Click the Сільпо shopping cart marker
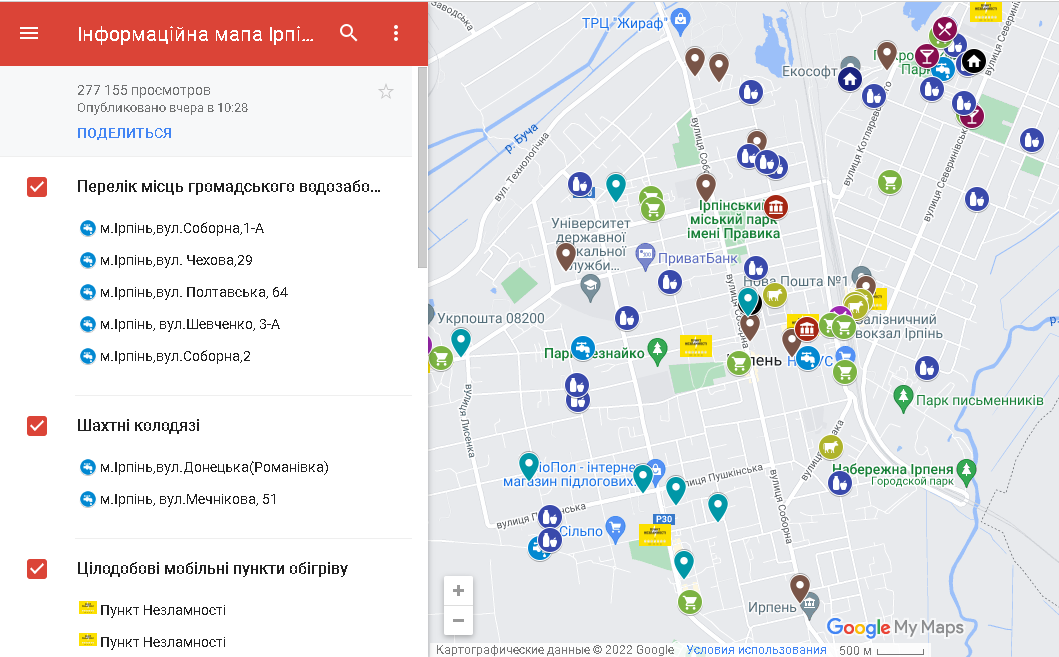Screen dimensions: 1059x657 pyautogui.click(x=615, y=529)
